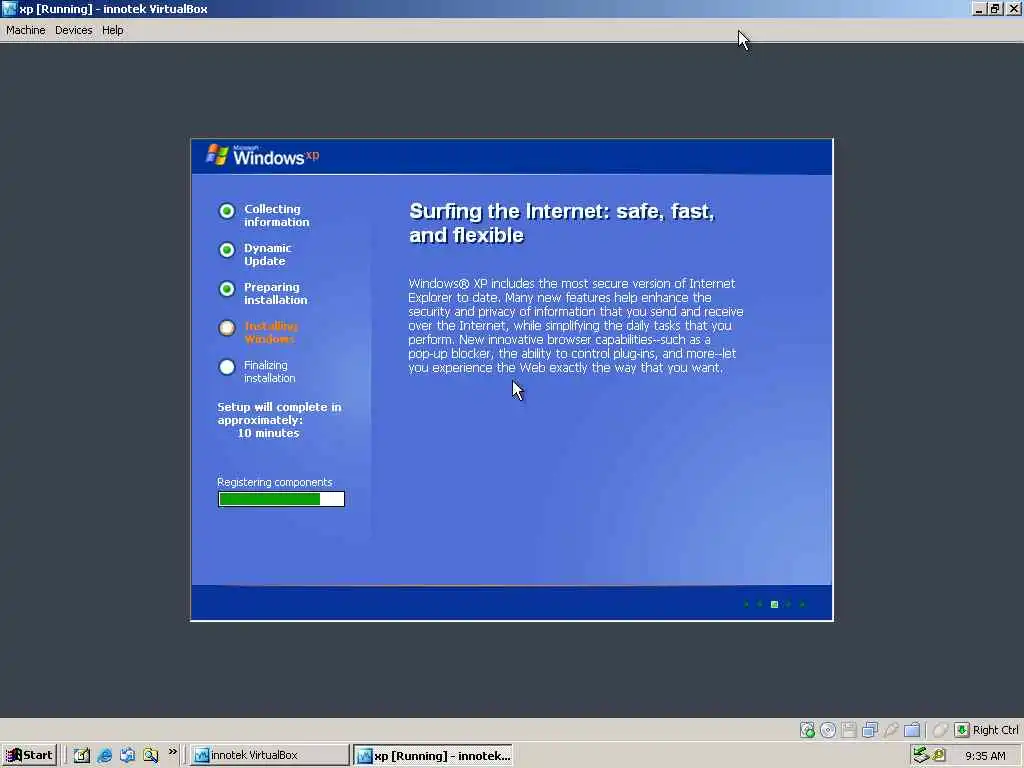Click the Windows XP logo in setup header
The height and width of the screenshot is (768, 1024).
point(263,155)
